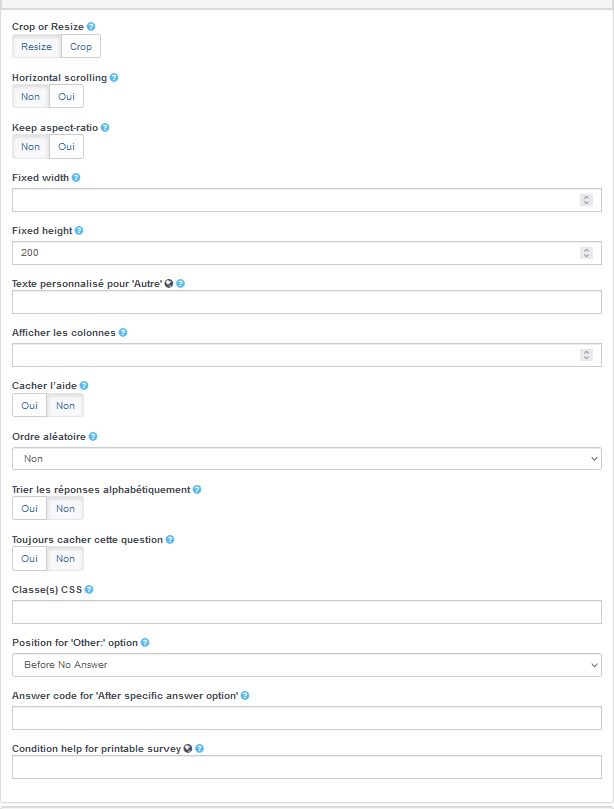Set Cacher l'aide to Oui
Screen dimensions: 614x809
pyautogui.click(x=29, y=405)
